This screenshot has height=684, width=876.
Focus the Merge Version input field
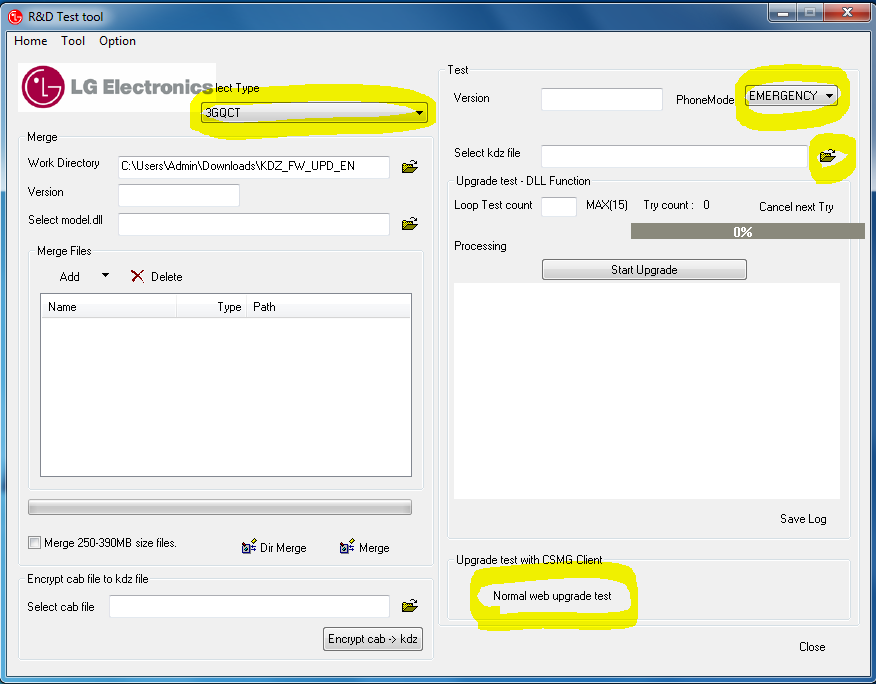click(179, 195)
